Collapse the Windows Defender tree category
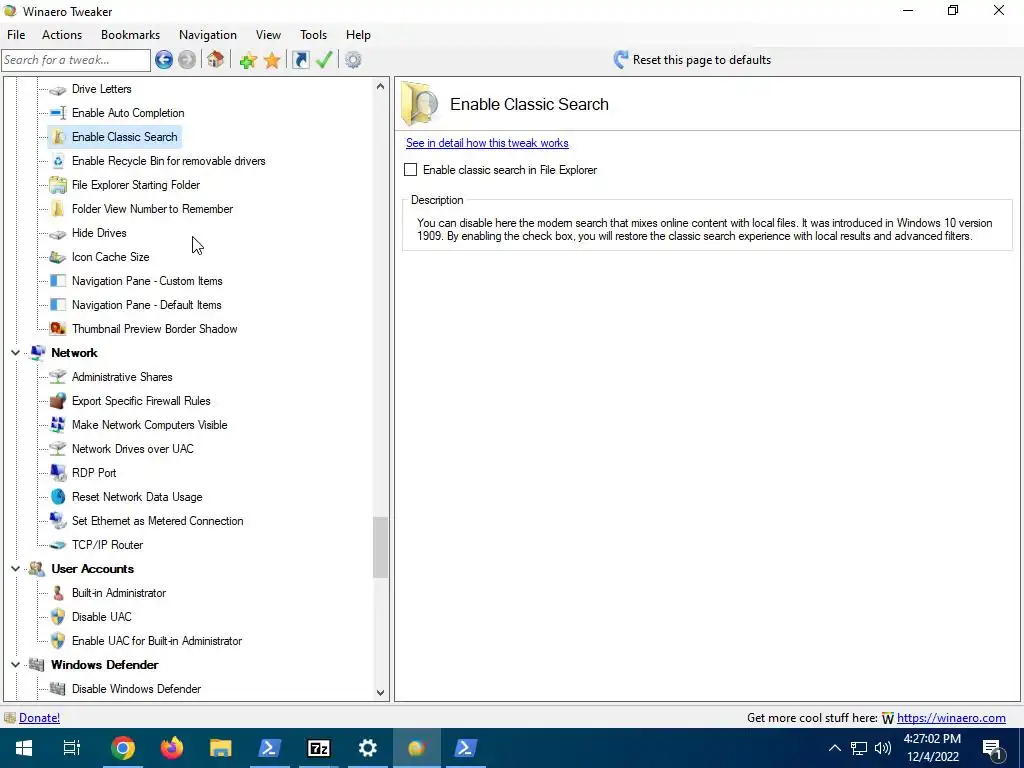This screenshot has height=768, width=1024. click(15, 665)
